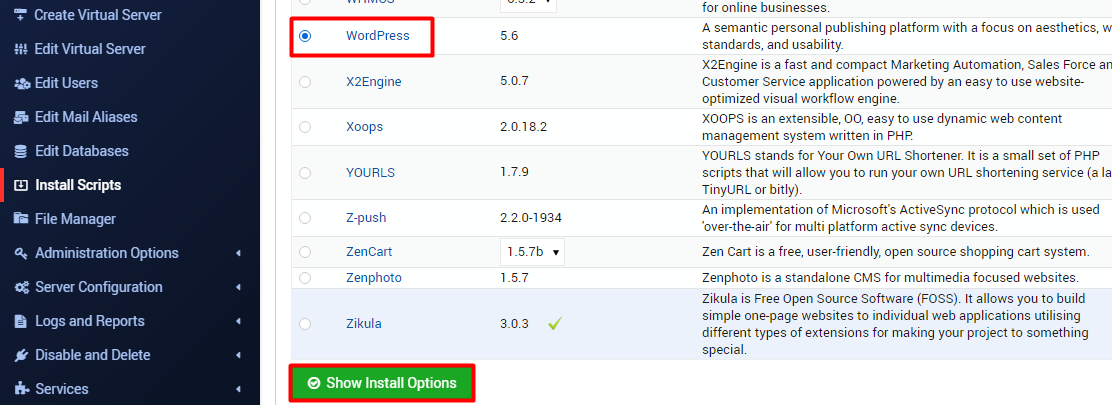This screenshot has width=1112, height=405.
Task: Click the Zenphoto standalone CMS description
Action: [x=891, y=277]
